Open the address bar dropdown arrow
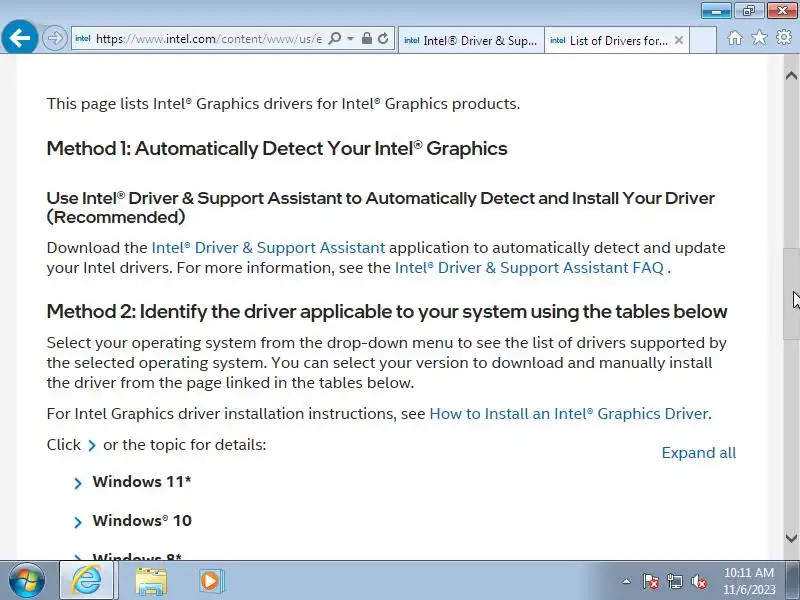Viewport: 800px width, 600px height. (351, 39)
